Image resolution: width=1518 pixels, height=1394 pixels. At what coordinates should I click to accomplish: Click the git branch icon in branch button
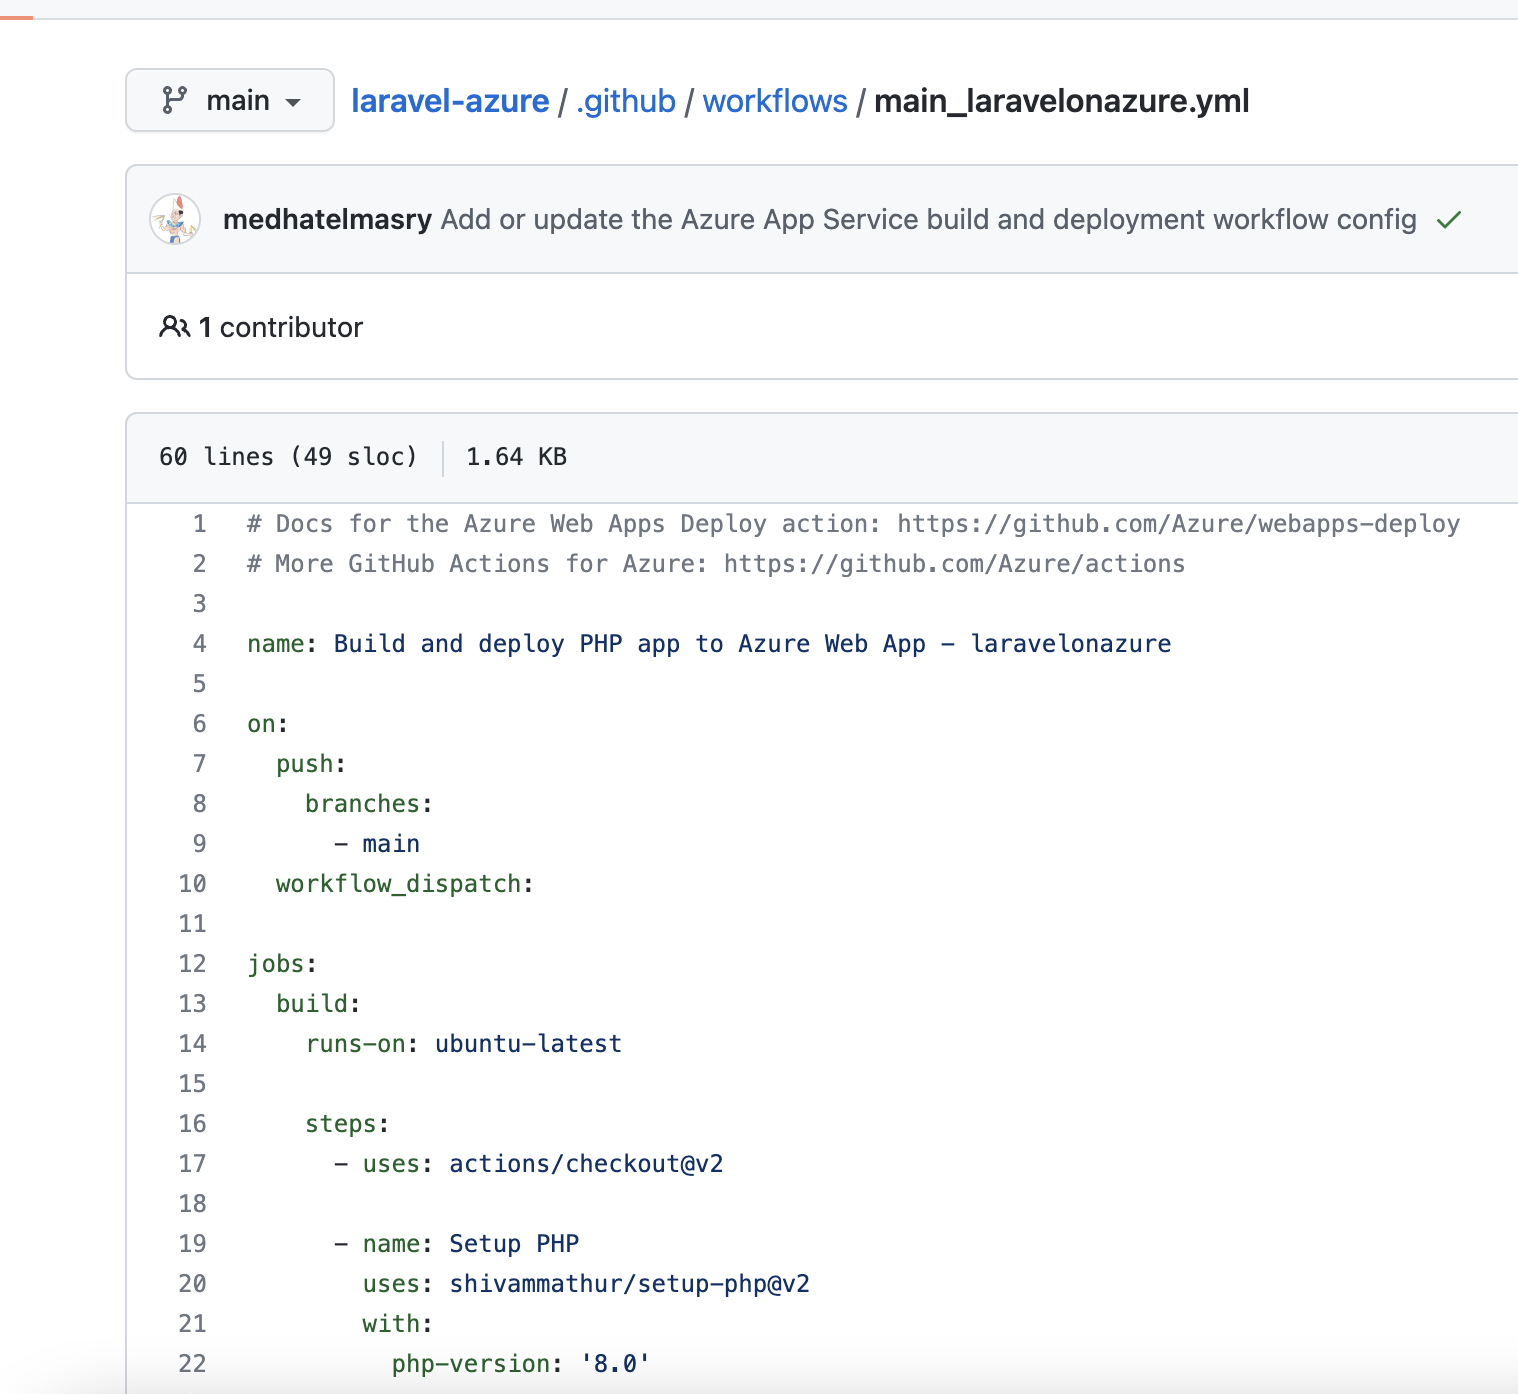(x=175, y=100)
